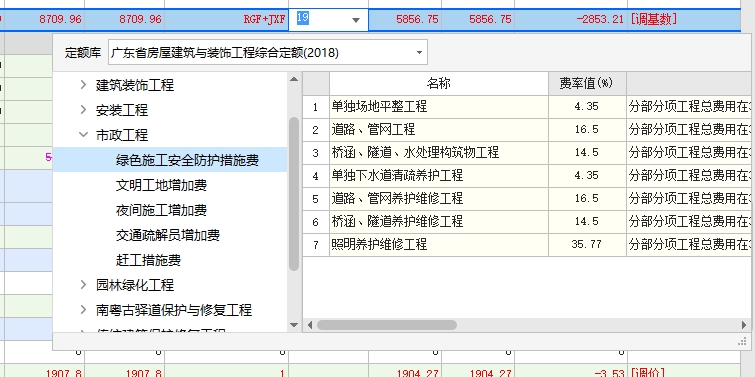Click the 市政工程 tree label
Screen dimensions: 755x377
(122, 135)
